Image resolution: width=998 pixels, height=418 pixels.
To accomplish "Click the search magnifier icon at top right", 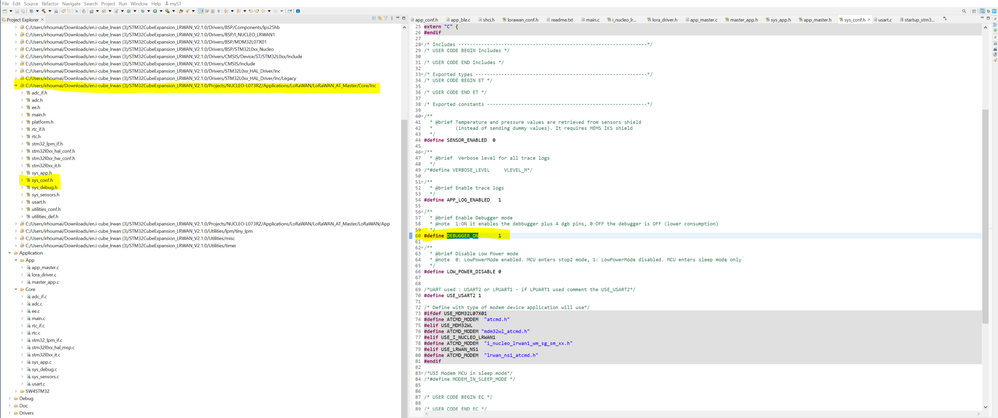I will pos(964,11).
